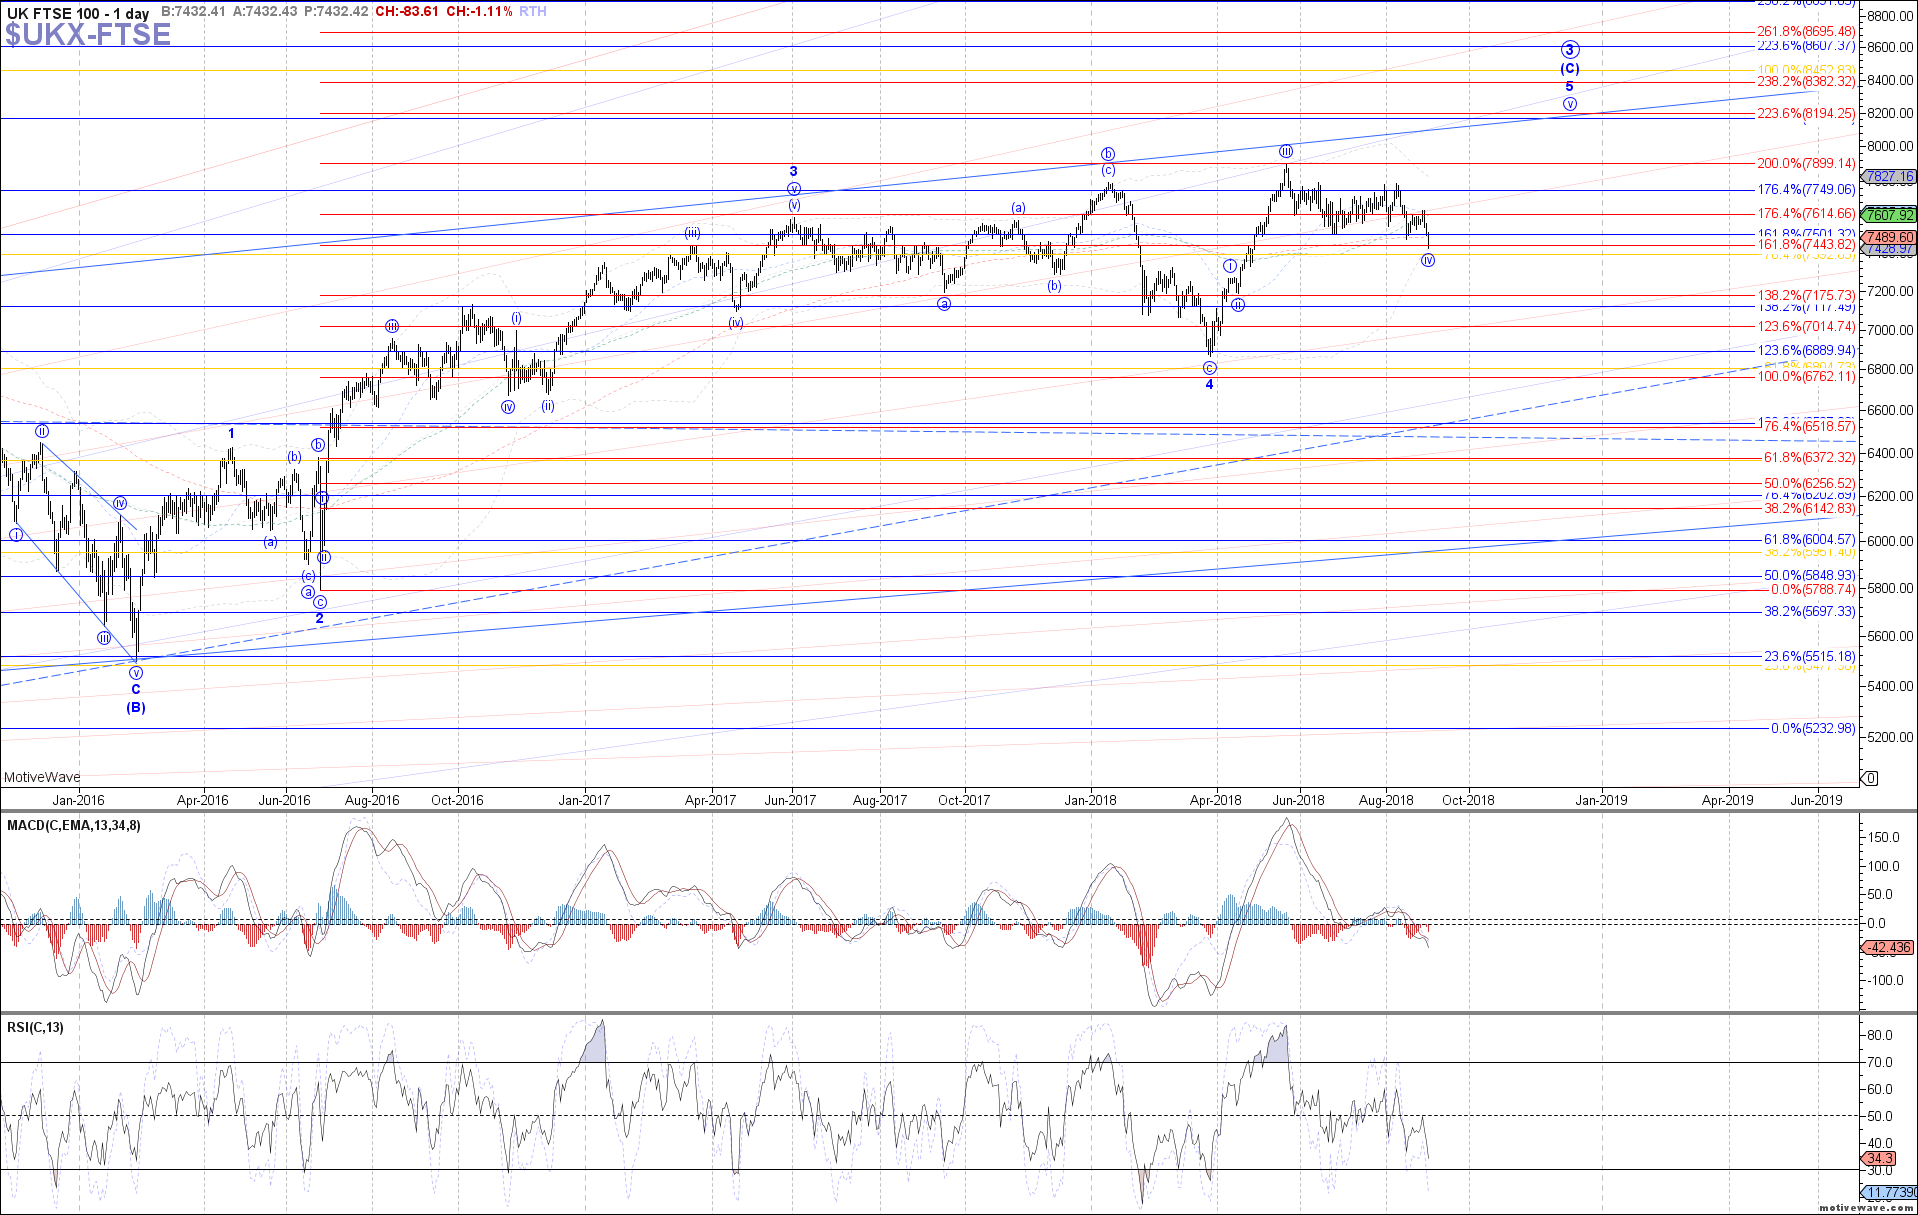Click the 'UK FTSE 100 - 1 day' chart title
The width and height of the screenshot is (1918, 1215).
point(78,13)
